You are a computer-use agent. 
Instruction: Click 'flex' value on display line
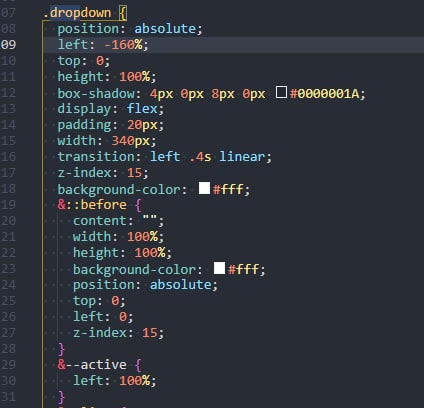tap(142, 109)
